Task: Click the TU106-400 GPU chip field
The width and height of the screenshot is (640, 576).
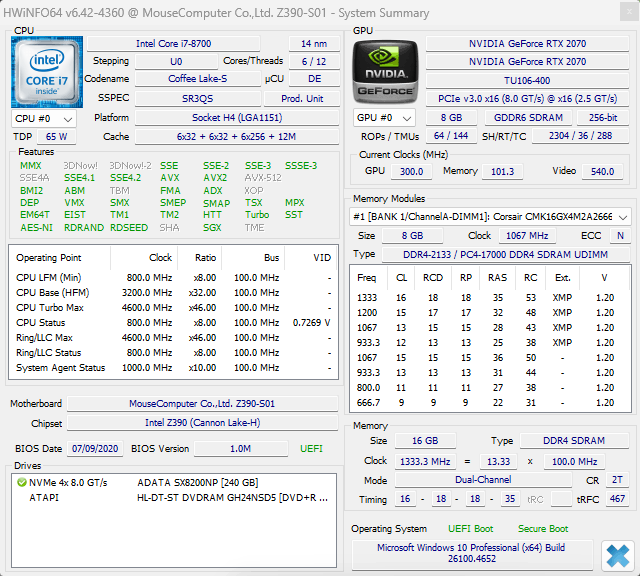Action: [x=527, y=80]
